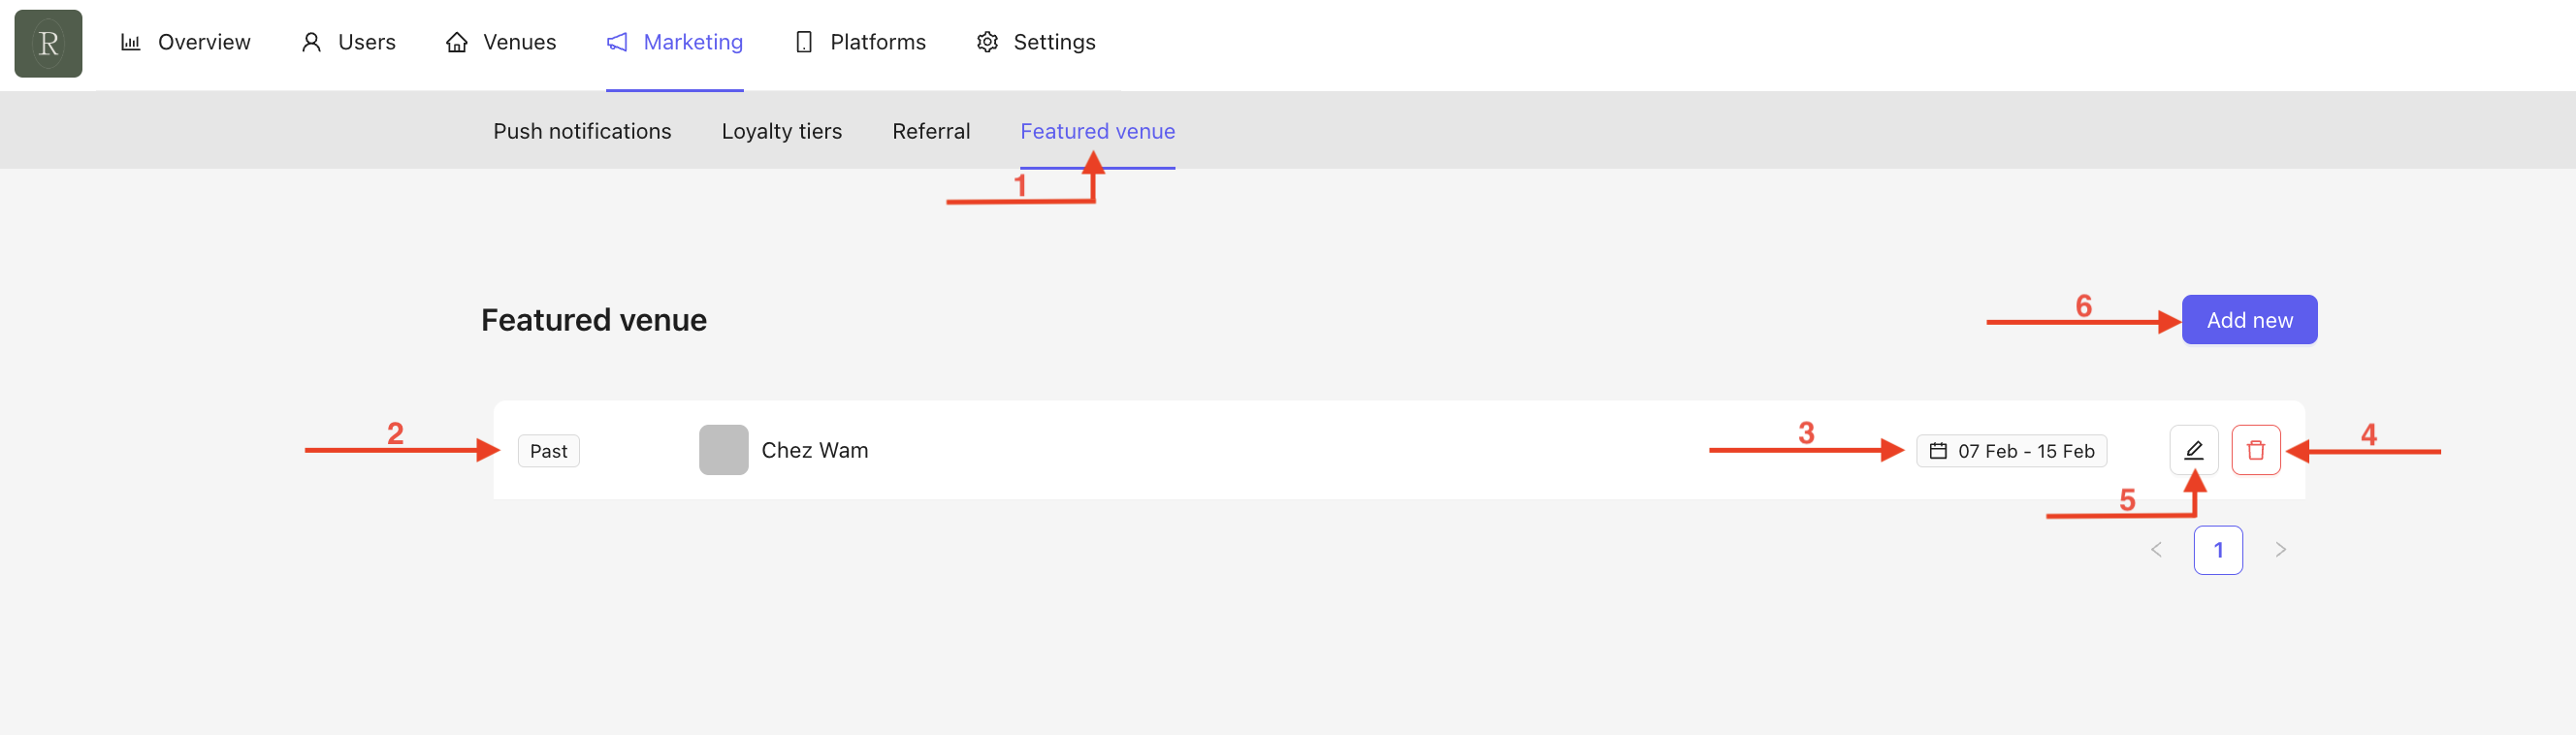Screen dimensions: 2576x735
Task: Open the Loyalty tiers tab
Action: pos(781,131)
